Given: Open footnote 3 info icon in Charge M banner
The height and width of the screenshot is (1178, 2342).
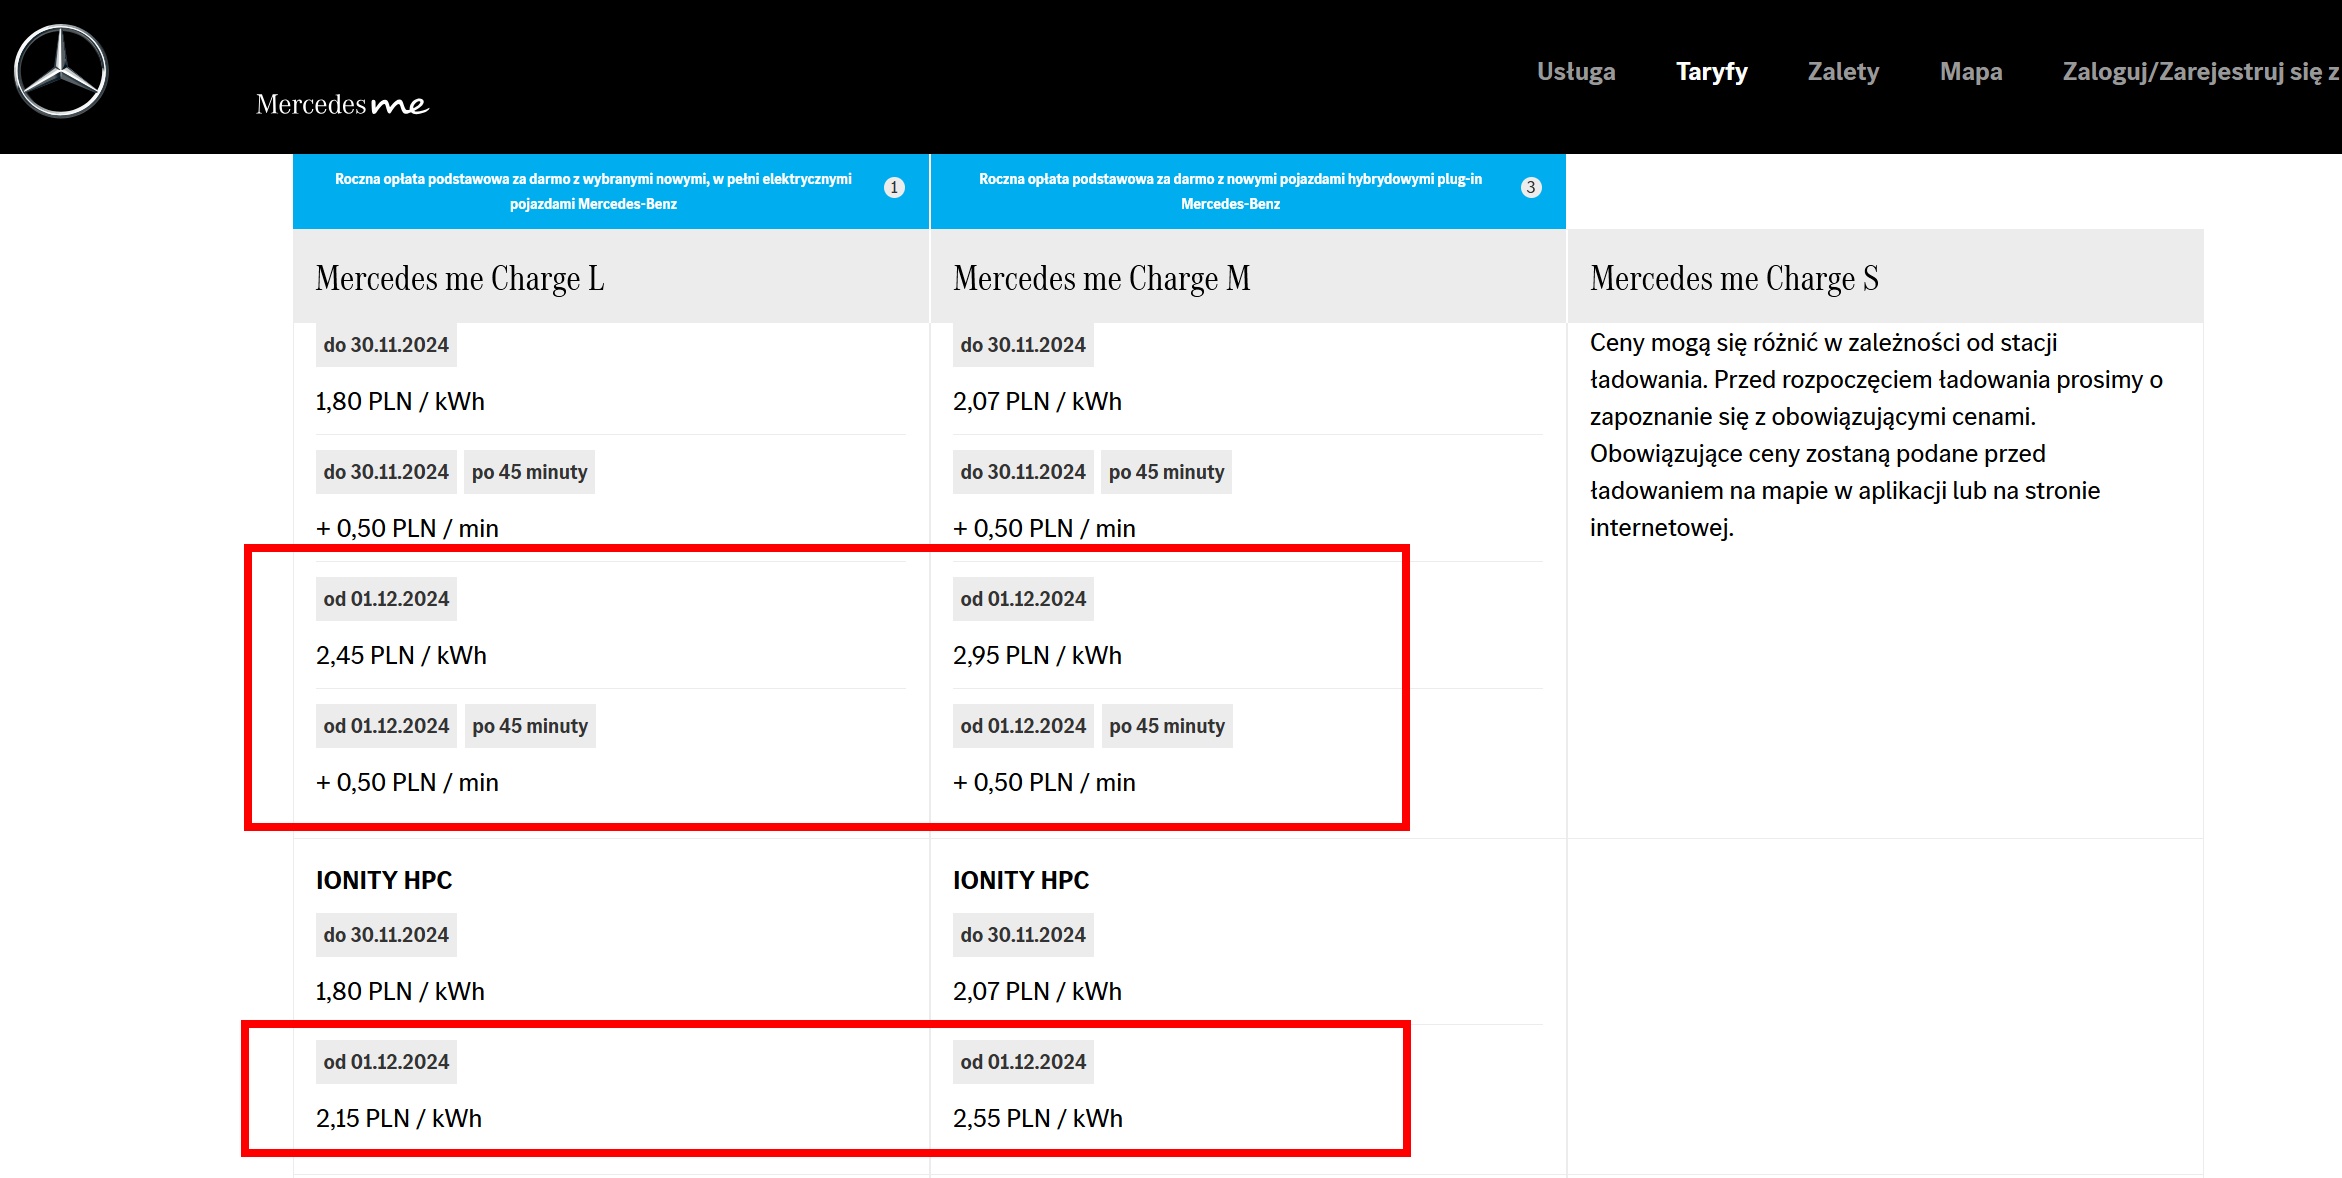Looking at the screenshot, I should pyautogui.click(x=1530, y=187).
